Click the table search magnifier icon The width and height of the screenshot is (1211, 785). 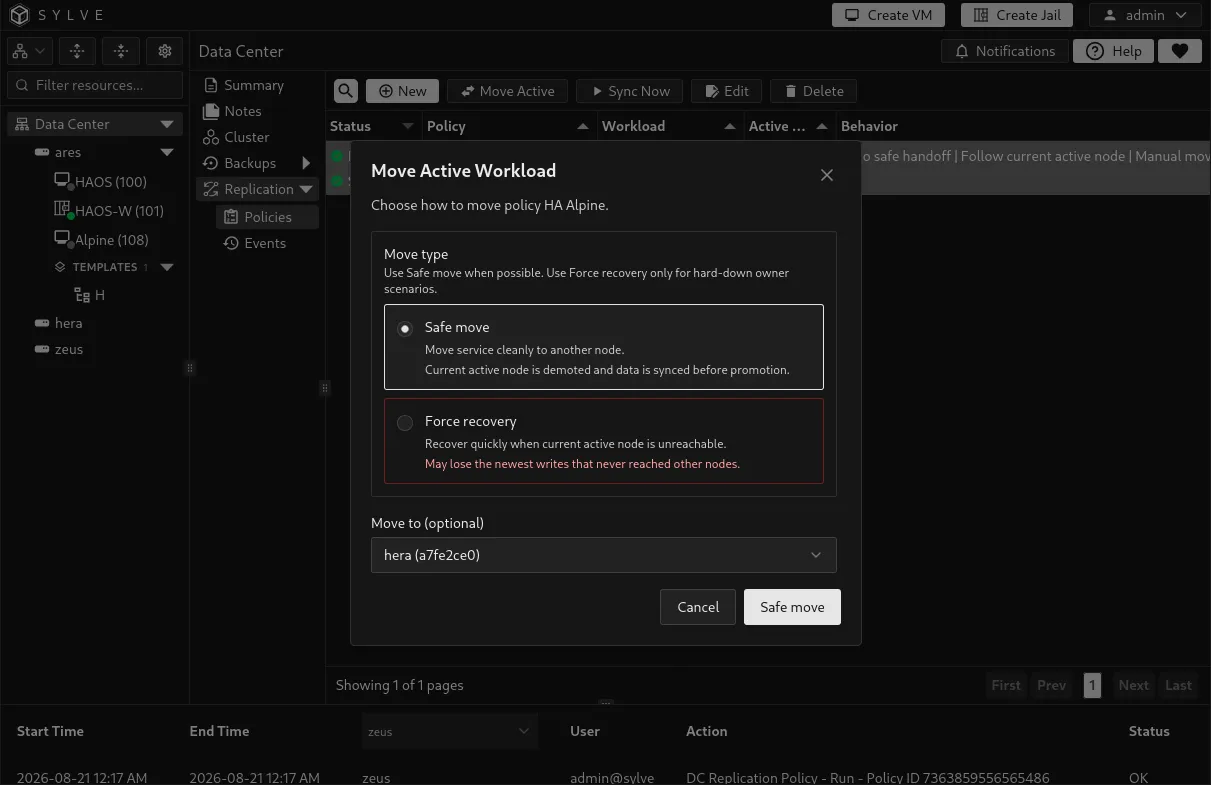click(x=346, y=91)
